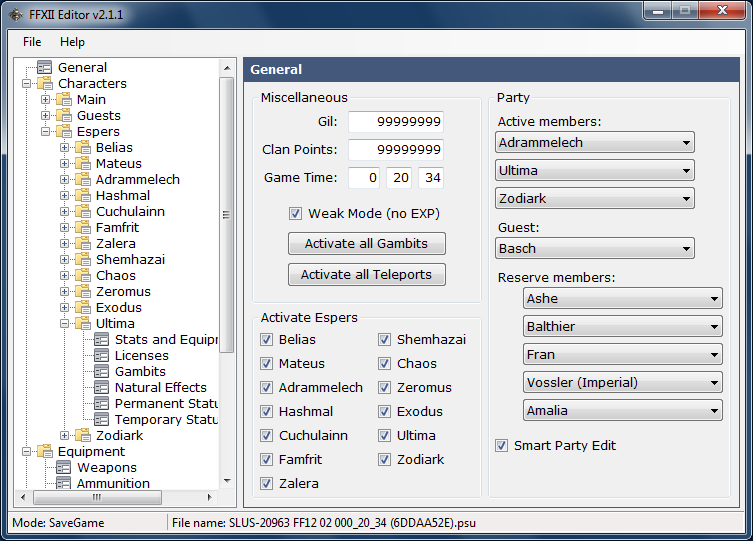The image size is (753, 541).
Task: Open the Fran reserve member dropdown
Action: point(623,355)
